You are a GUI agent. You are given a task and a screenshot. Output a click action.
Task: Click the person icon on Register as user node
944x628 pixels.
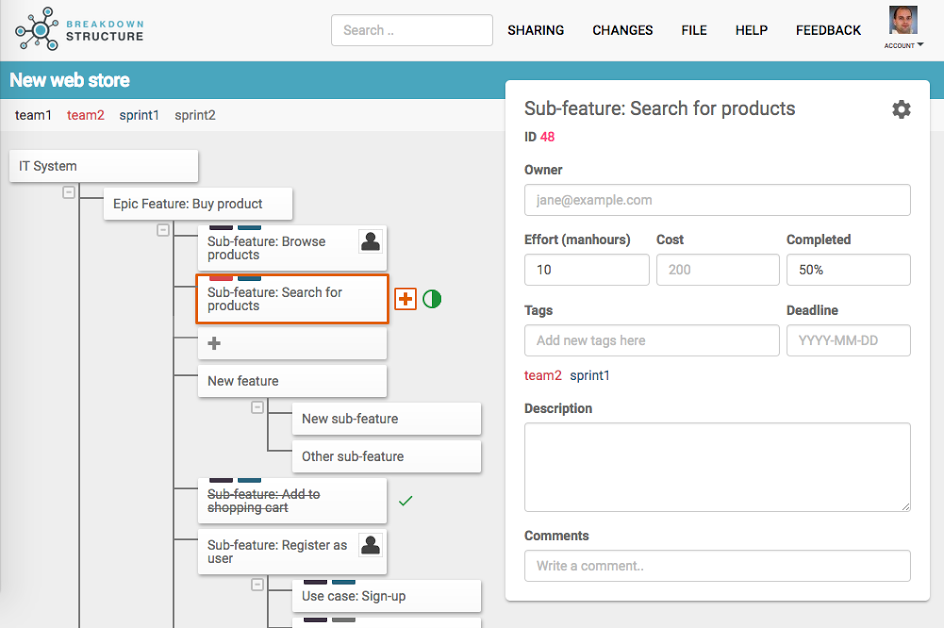point(368,544)
